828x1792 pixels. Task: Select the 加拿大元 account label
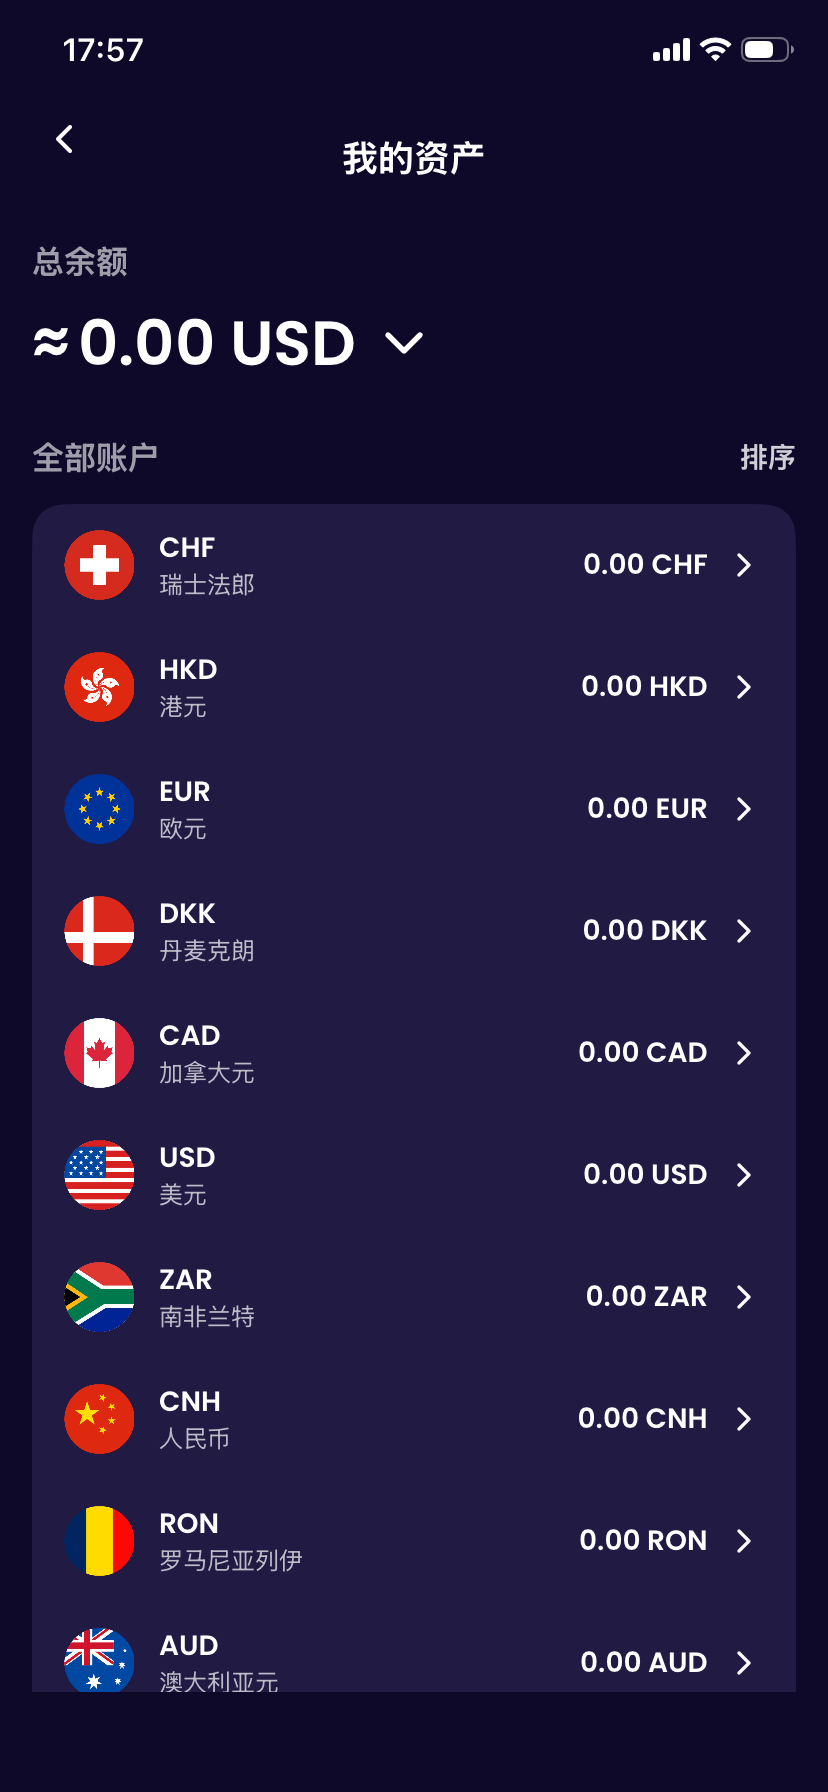207,1073
